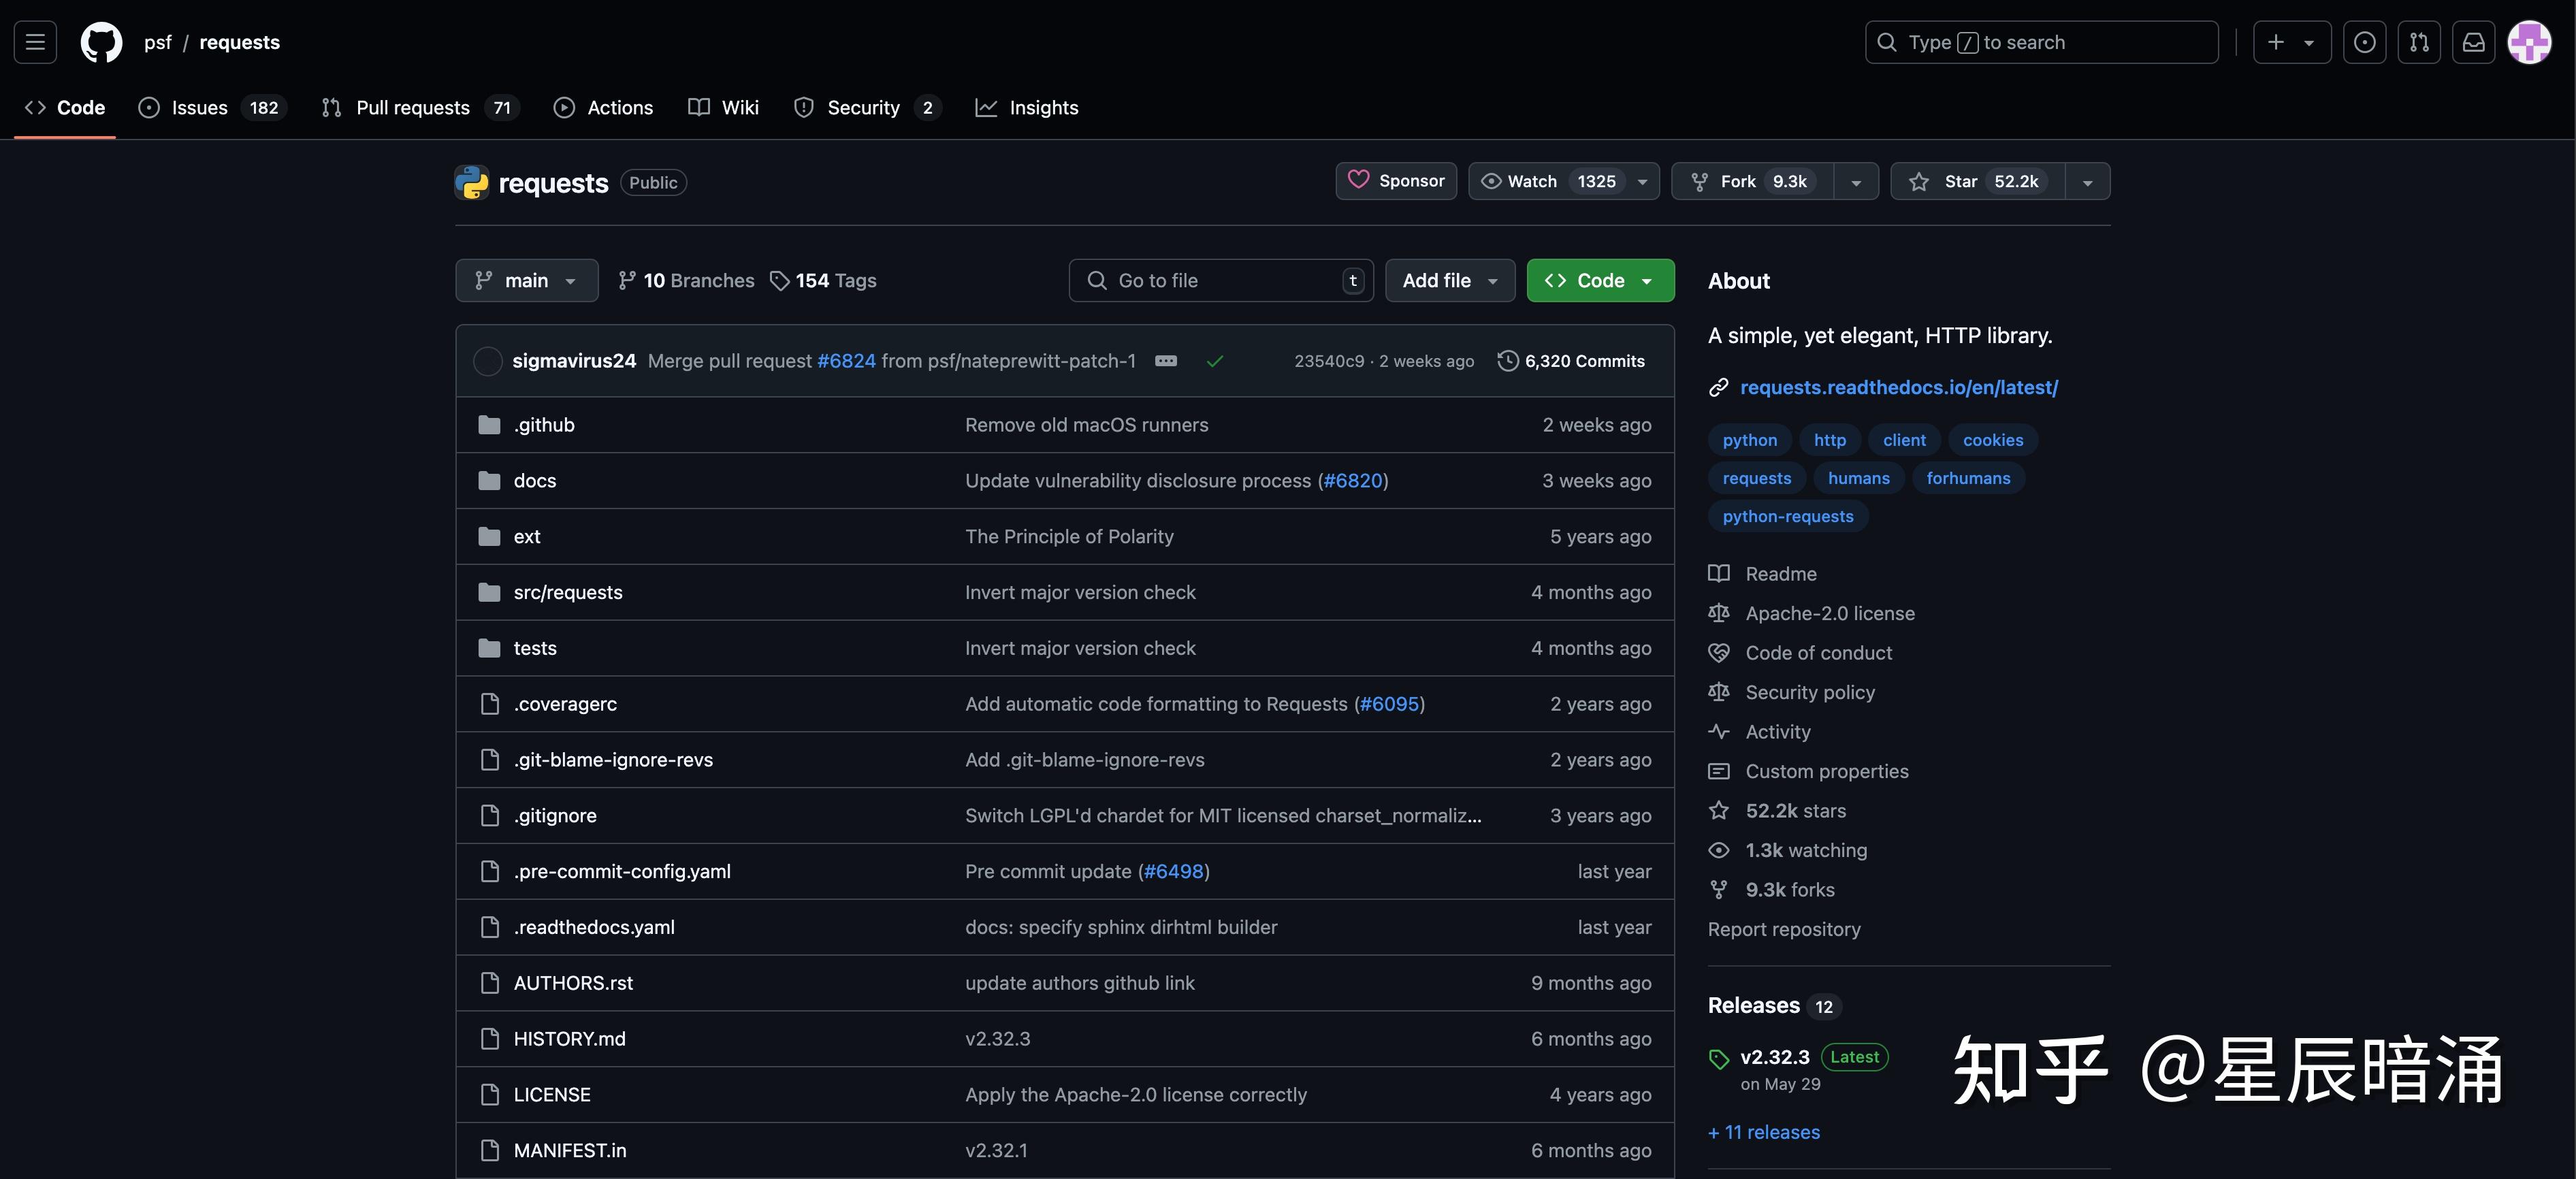This screenshot has height=1179, width=2576.
Task: Open the notifications inbox icon
Action: (x=2473, y=42)
